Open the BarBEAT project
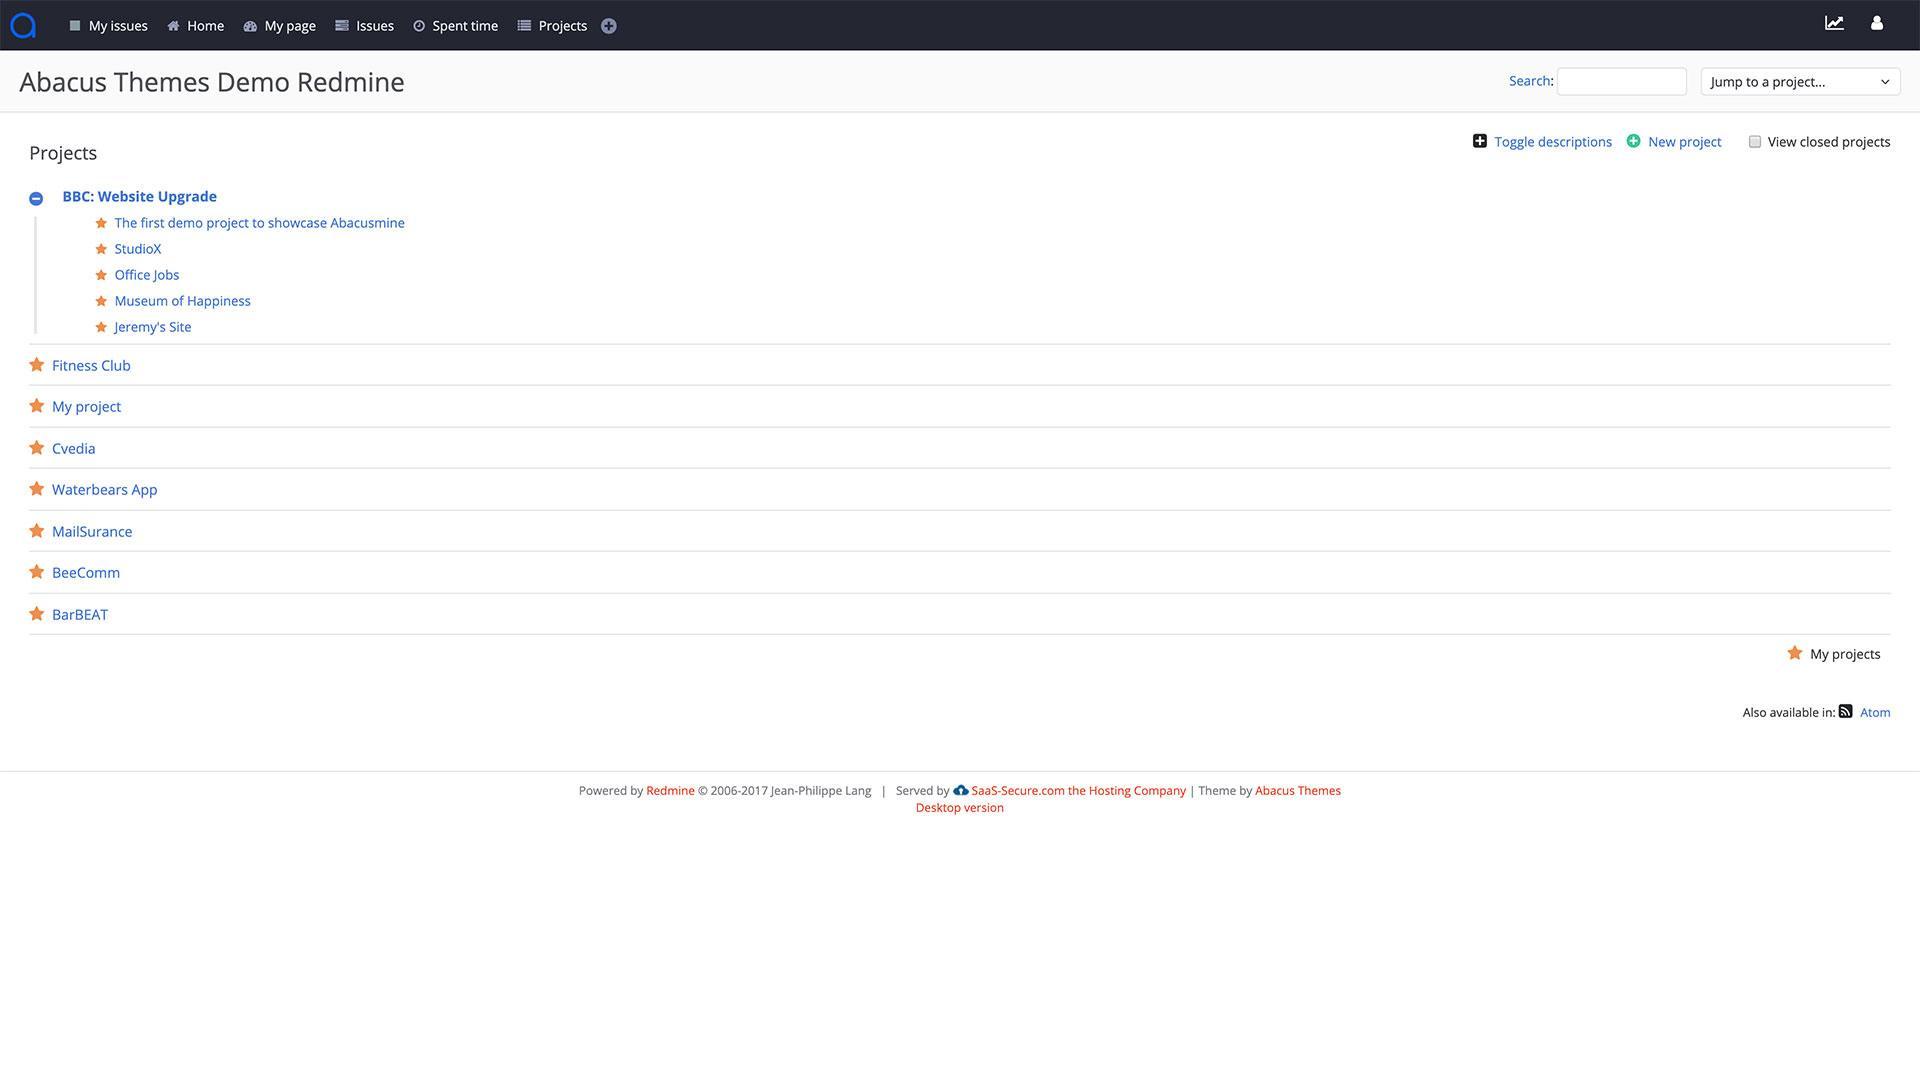Image resolution: width=1920 pixels, height=1081 pixels. 80,614
